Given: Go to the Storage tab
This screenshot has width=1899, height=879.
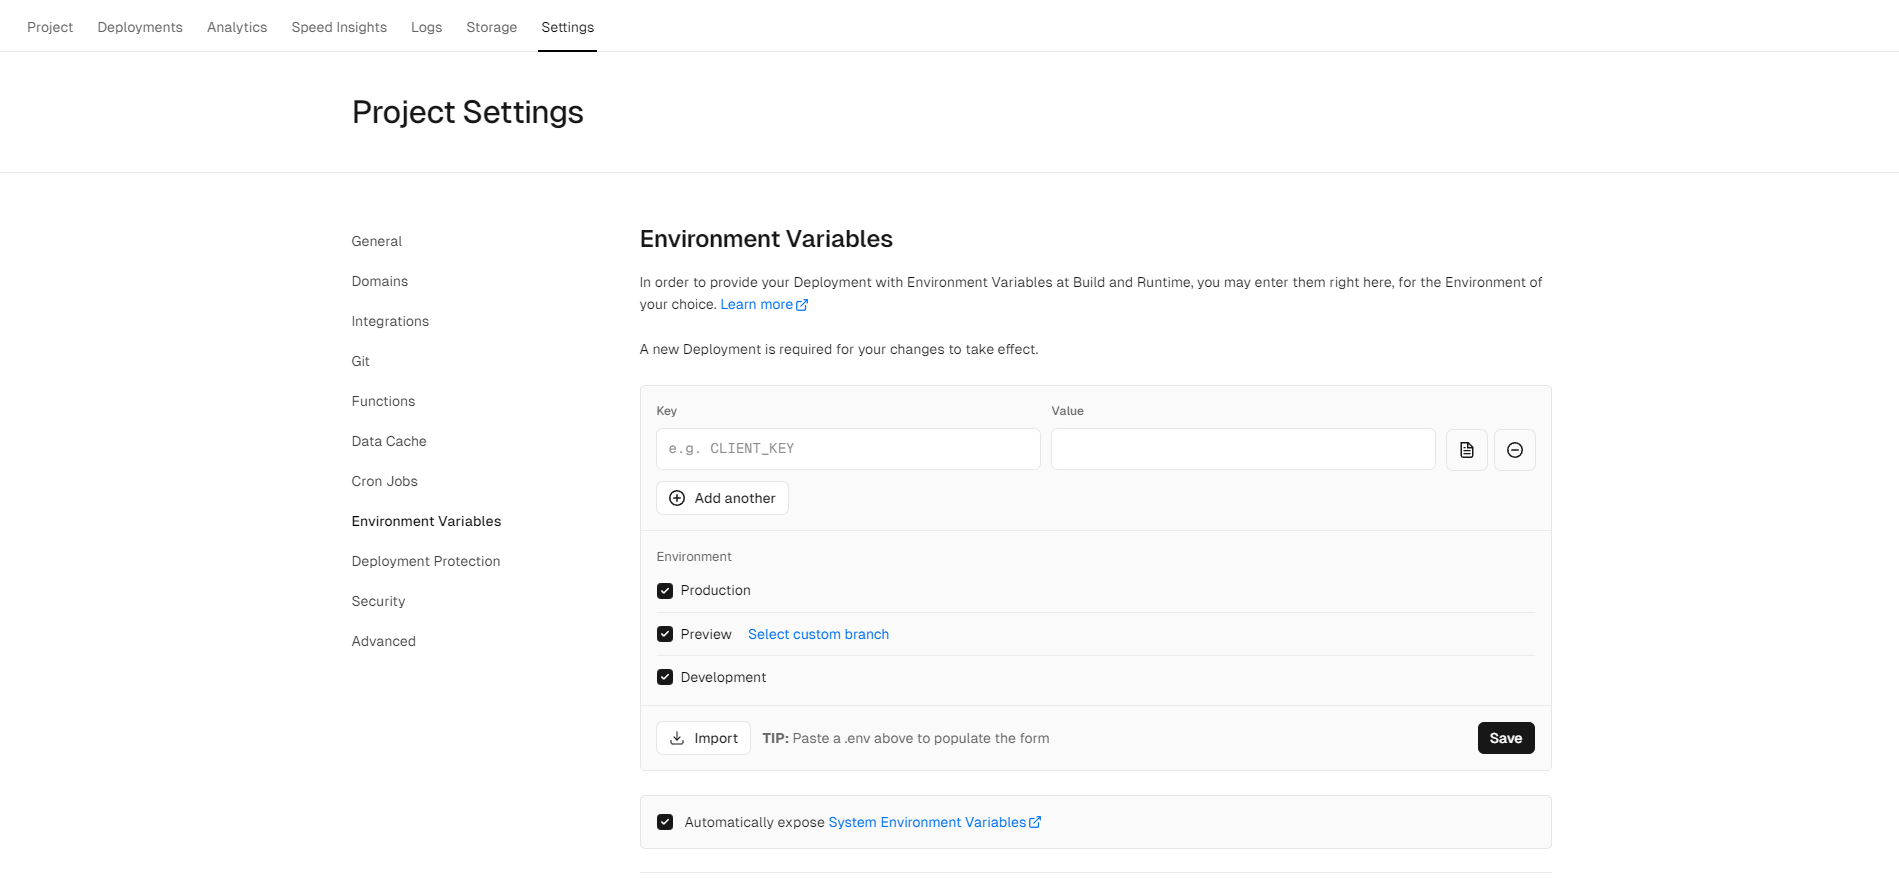Looking at the screenshot, I should coord(491,27).
